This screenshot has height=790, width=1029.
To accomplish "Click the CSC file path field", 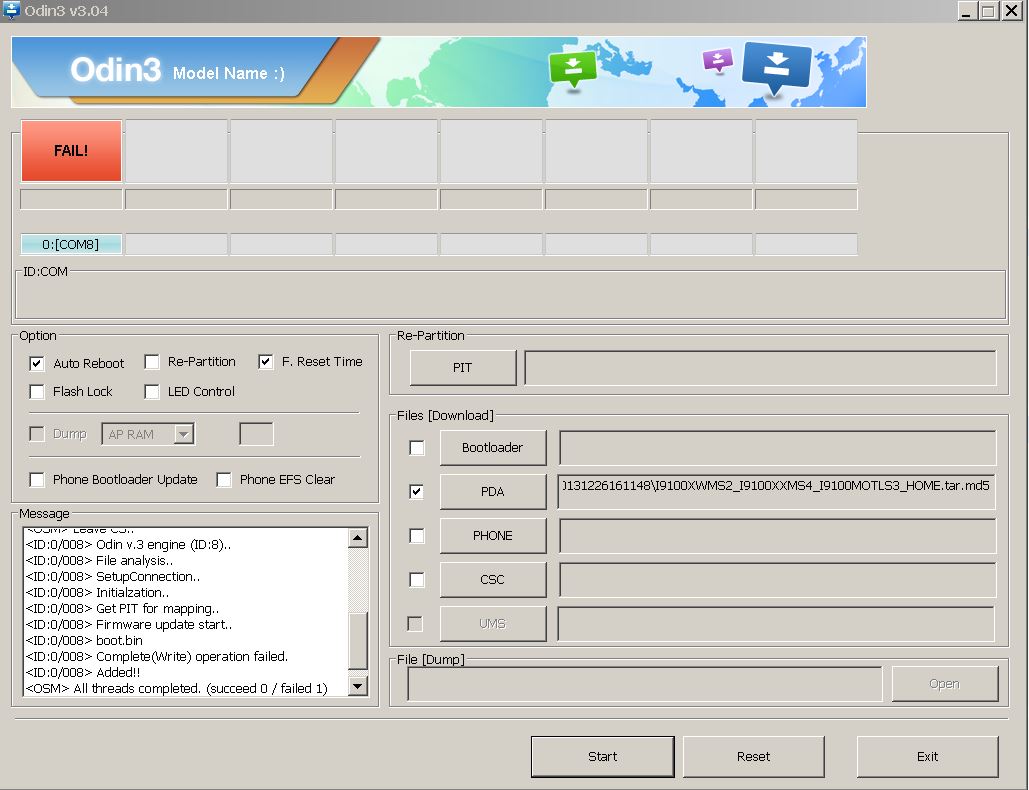I will (x=777, y=579).
